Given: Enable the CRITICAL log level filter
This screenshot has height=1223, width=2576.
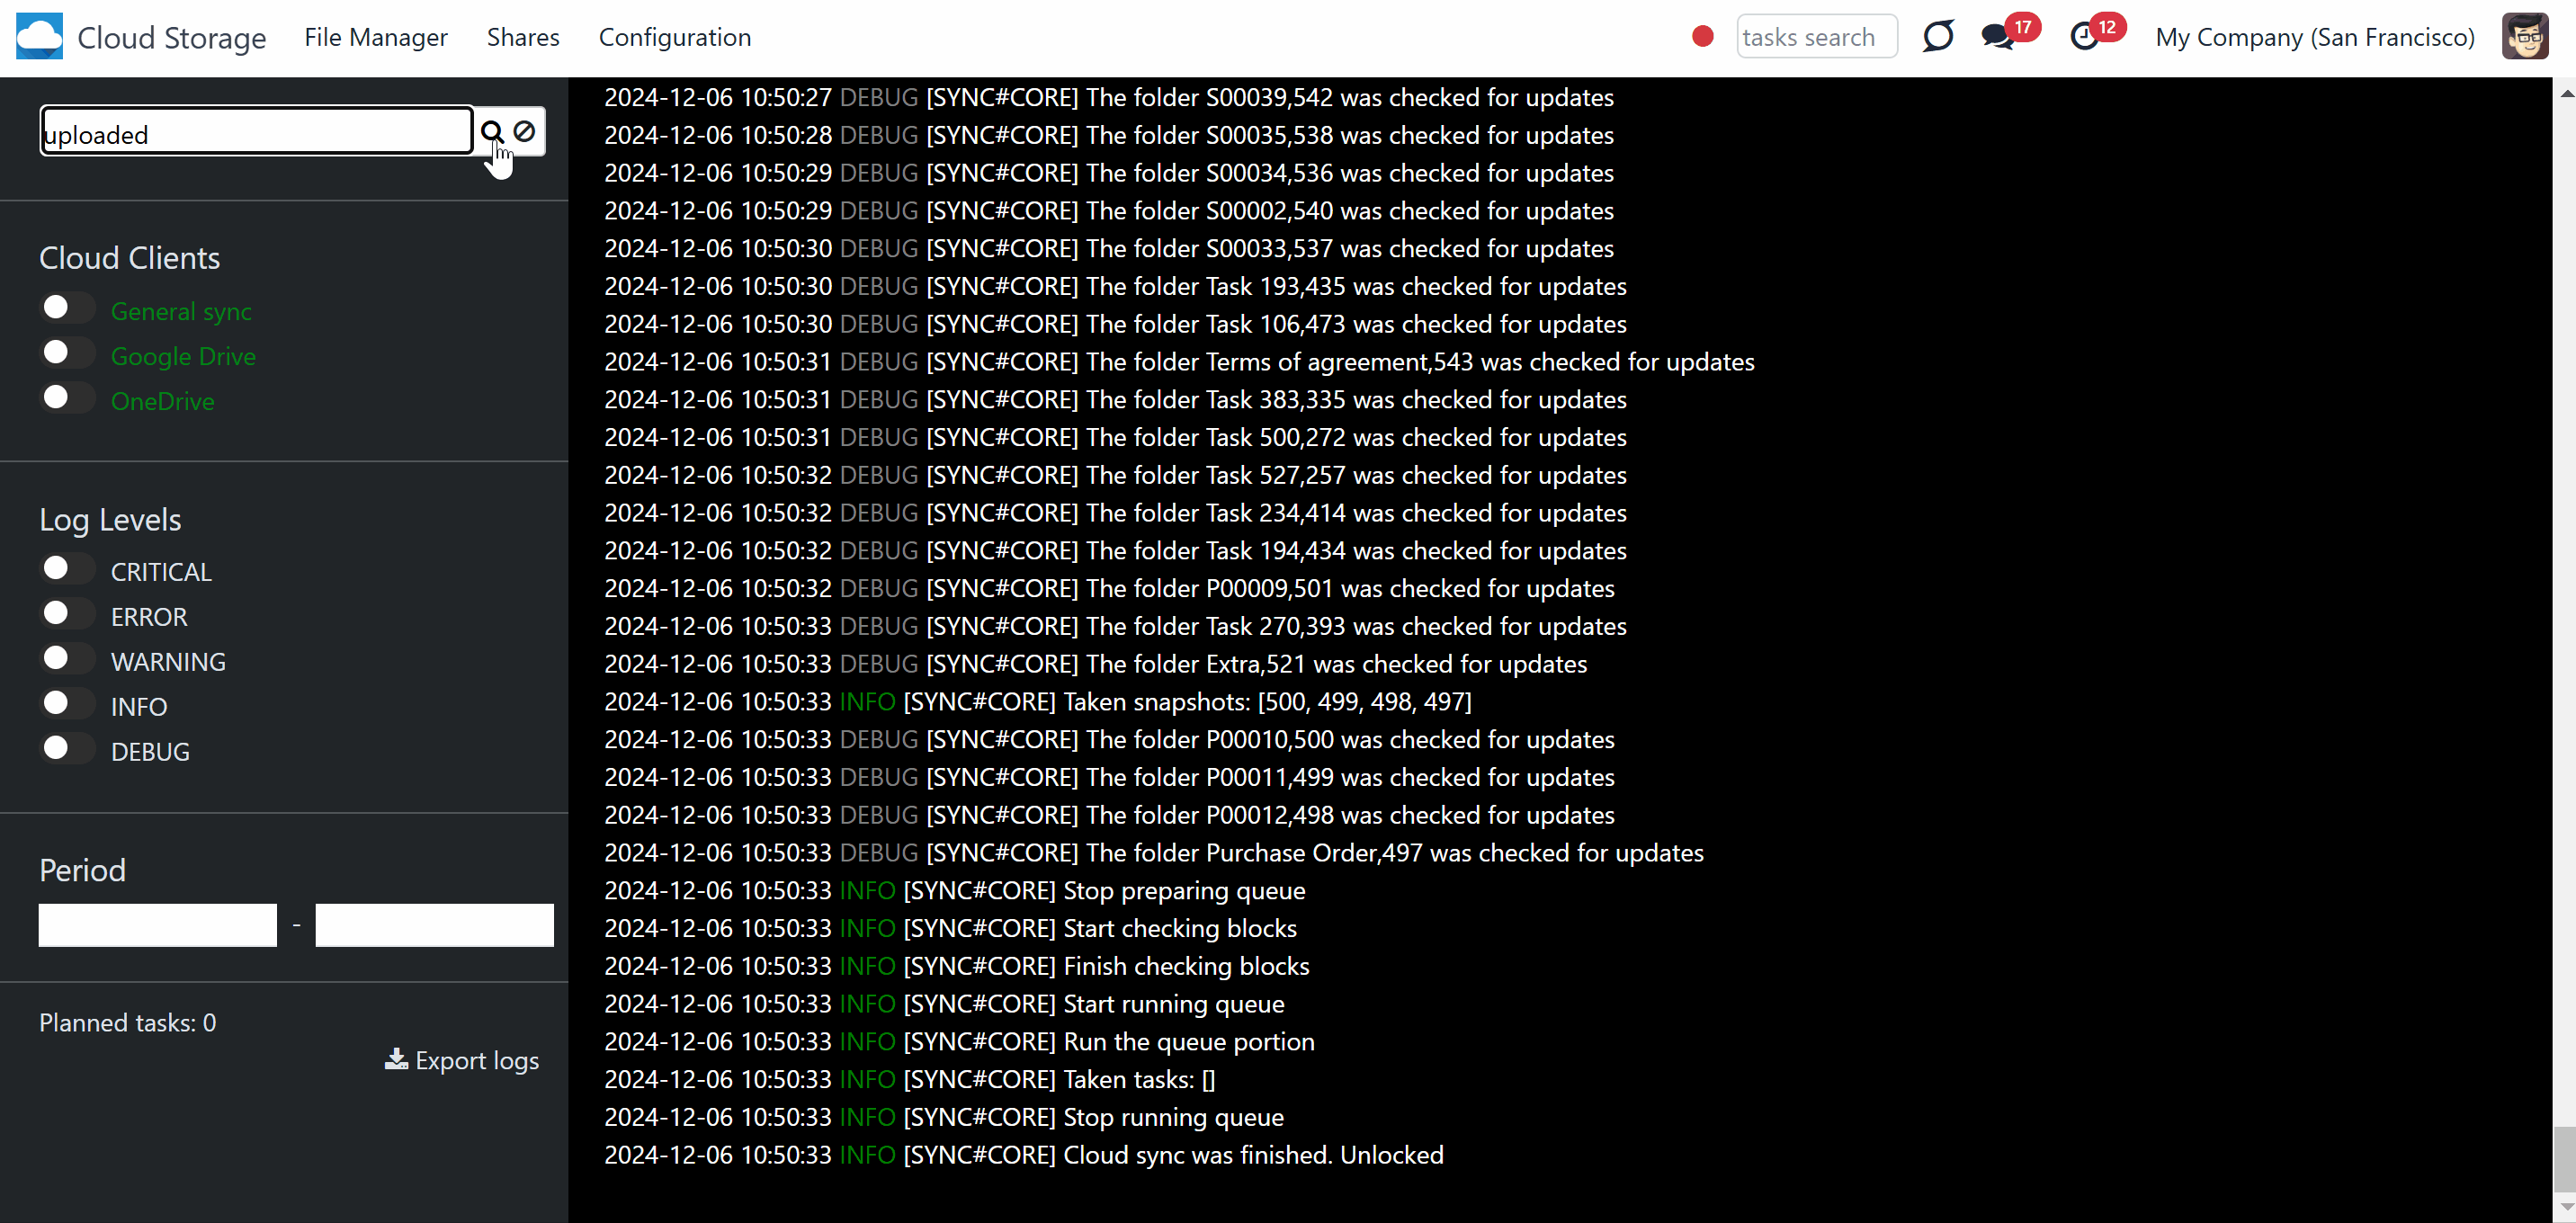Looking at the screenshot, I should click(x=67, y=569).
